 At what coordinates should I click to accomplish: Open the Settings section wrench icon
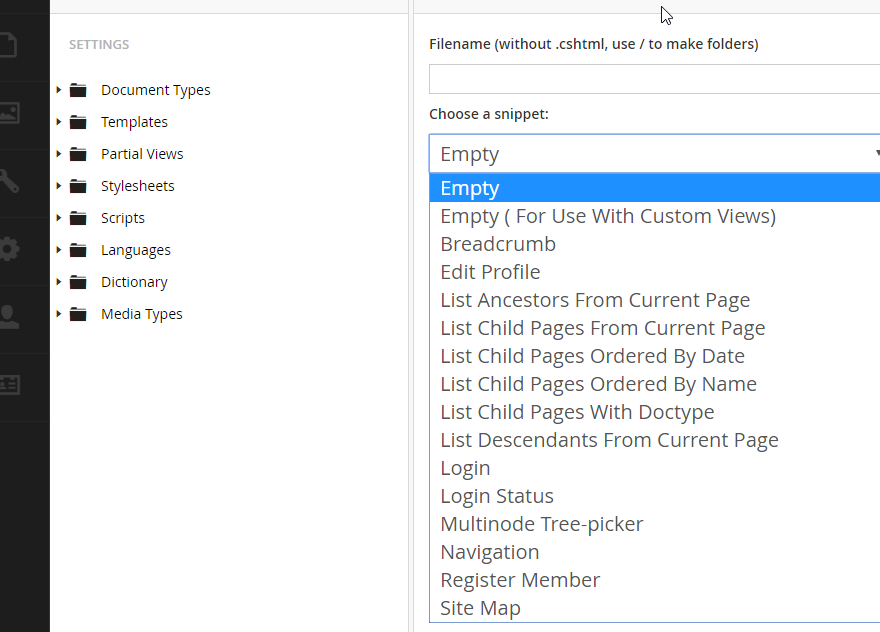(x=8, y=181)
